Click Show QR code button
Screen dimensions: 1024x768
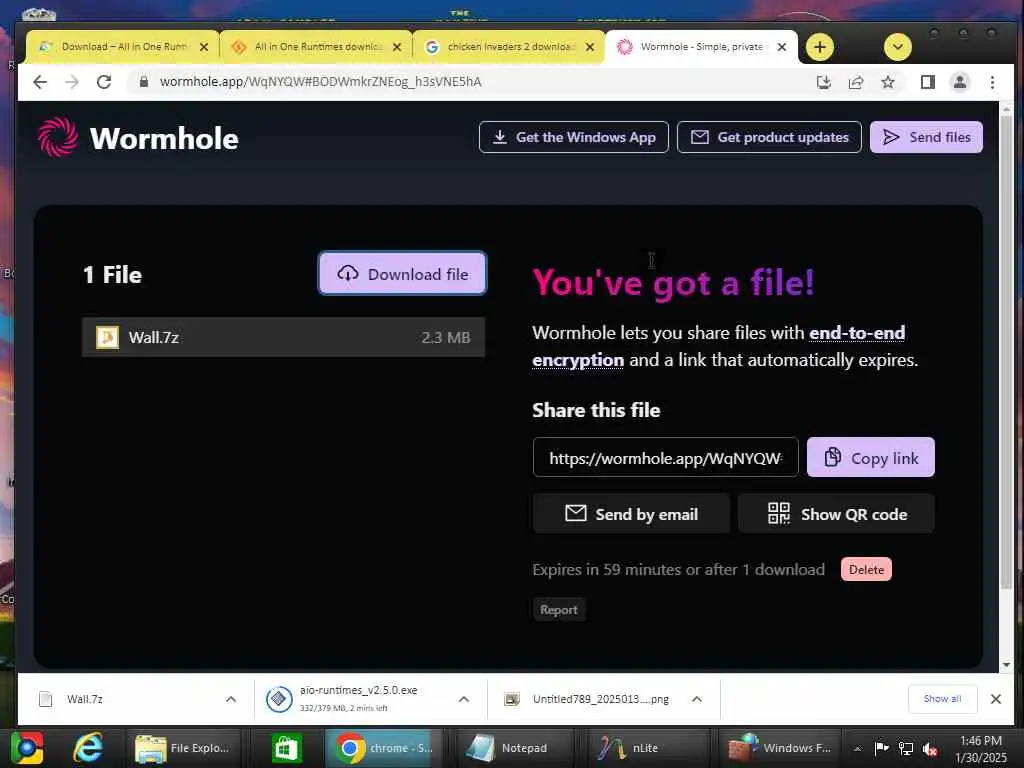pos(836,514)
